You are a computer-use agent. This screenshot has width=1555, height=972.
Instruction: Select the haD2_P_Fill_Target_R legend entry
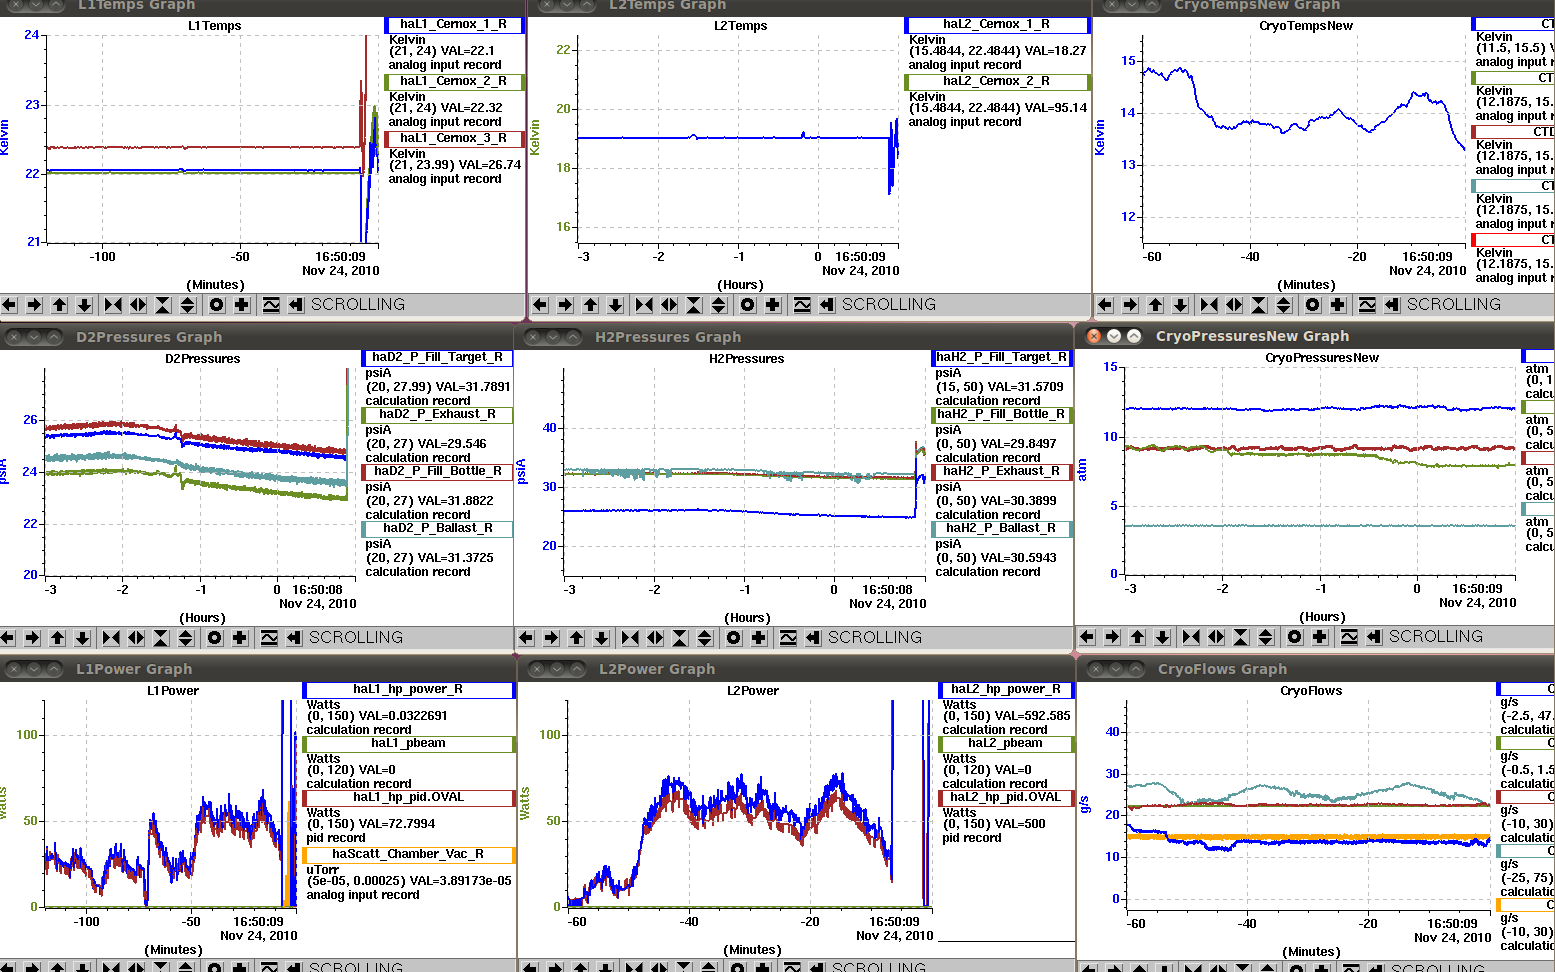tap(437, 358)
